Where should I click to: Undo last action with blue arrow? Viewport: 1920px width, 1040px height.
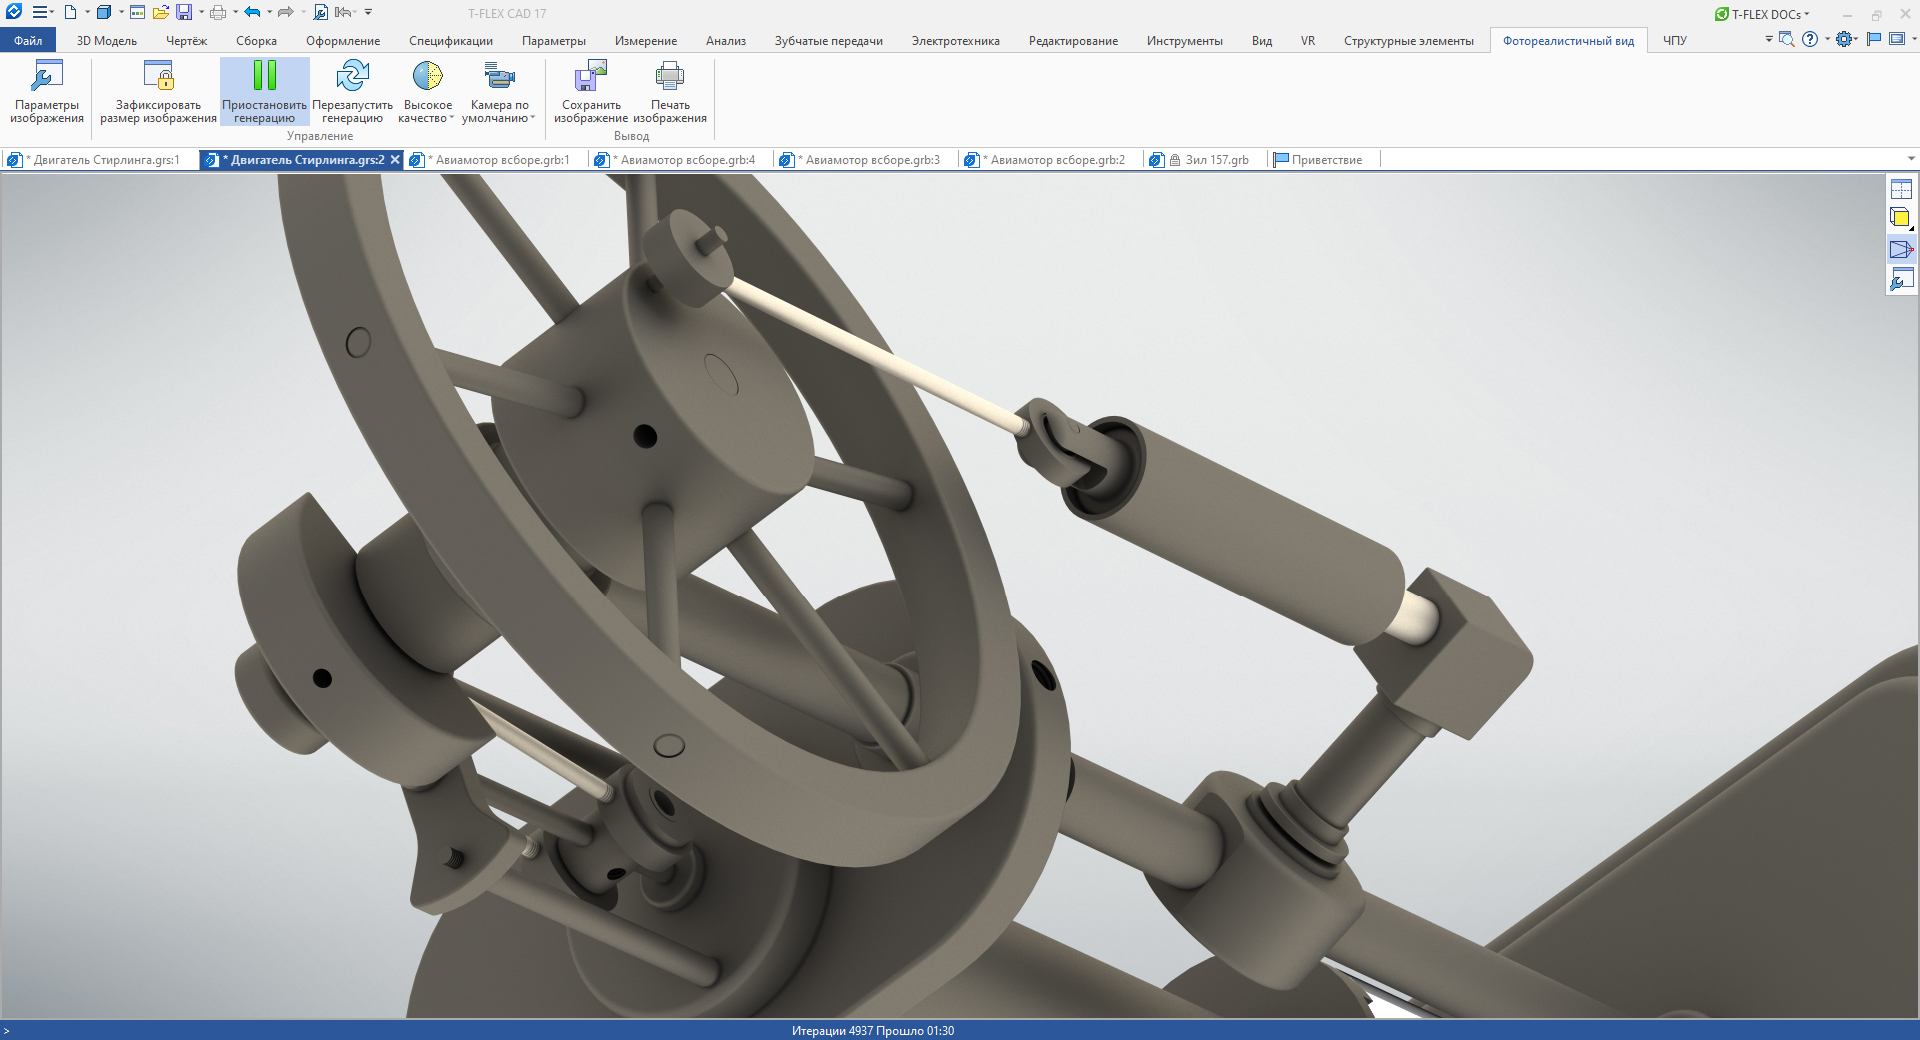tap(252, 12)
